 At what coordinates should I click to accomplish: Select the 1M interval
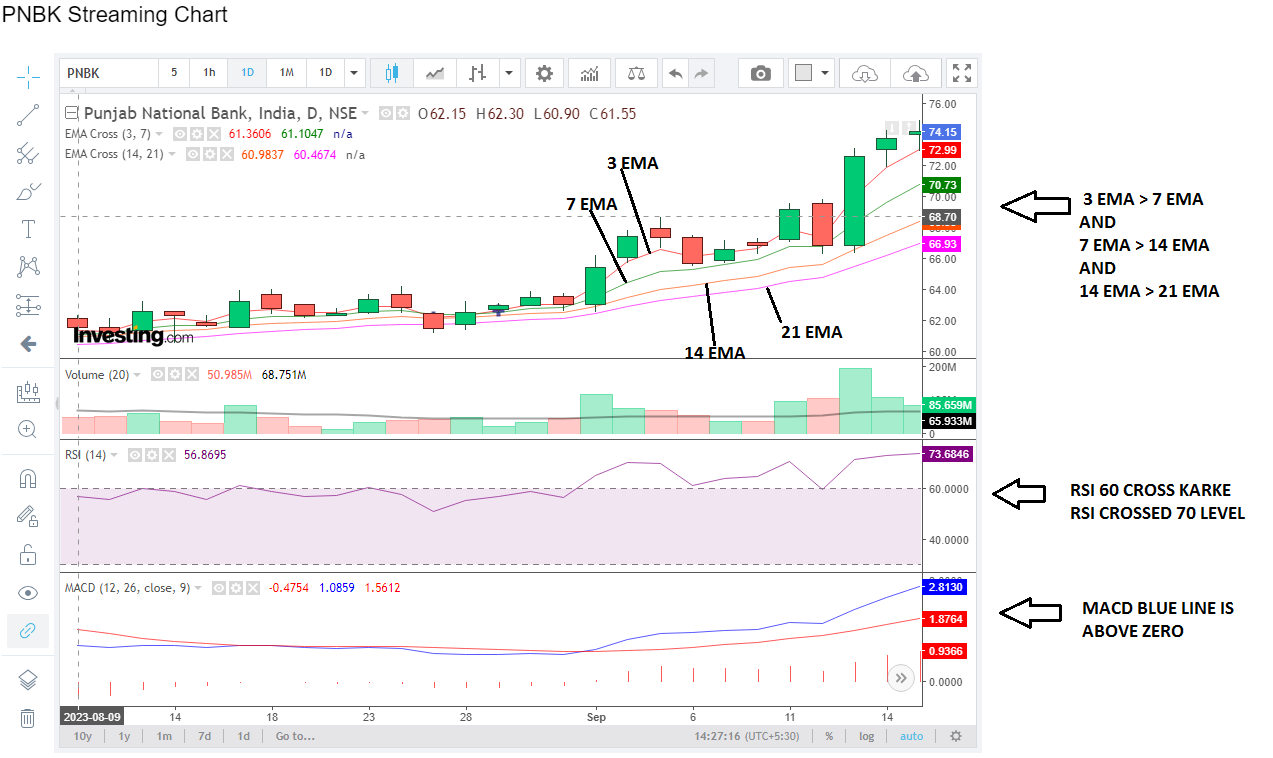tap(286, 73)
